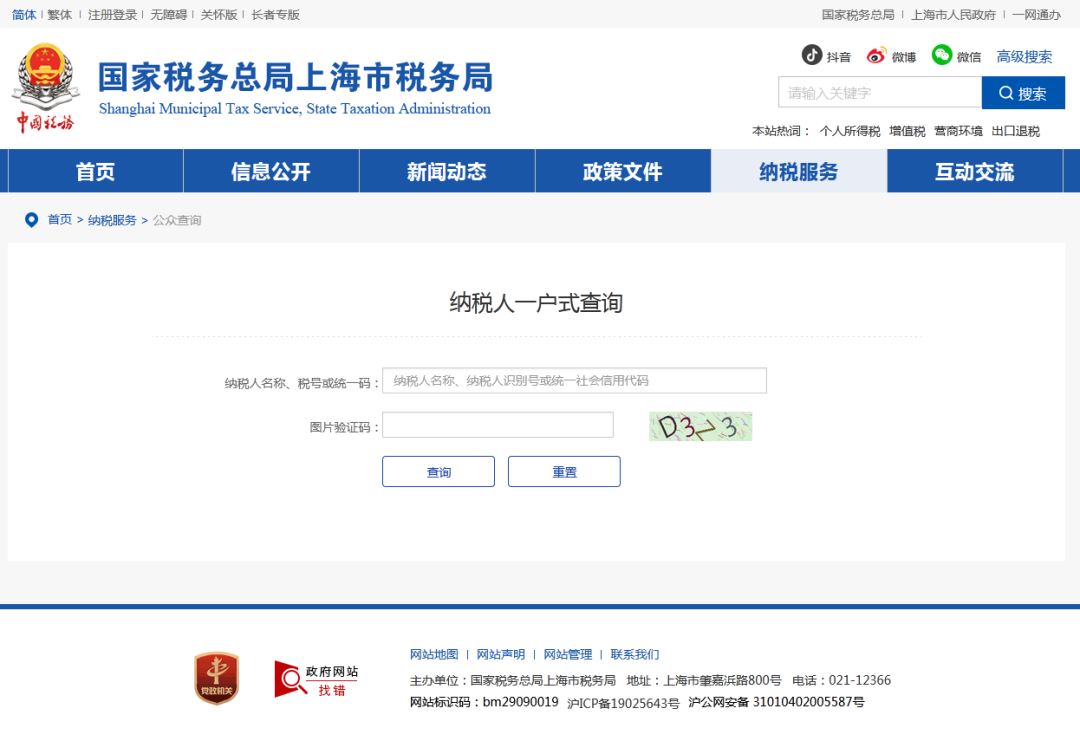Open 高级搜索 link
The height and width of the screenshot is (754, 1080).
(1024, 56)
